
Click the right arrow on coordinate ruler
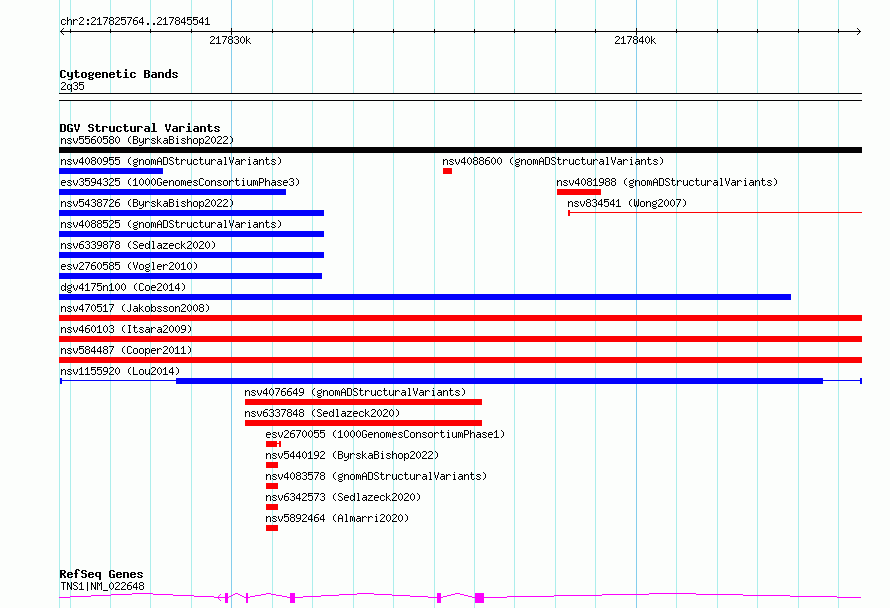coord(858,31)
